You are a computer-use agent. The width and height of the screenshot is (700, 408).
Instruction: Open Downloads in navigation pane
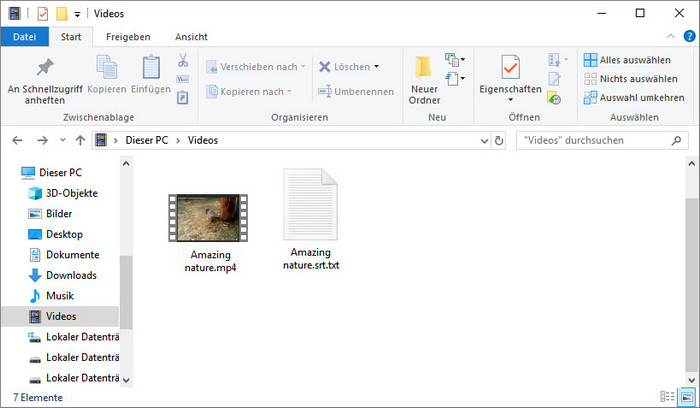coord(71,275)
